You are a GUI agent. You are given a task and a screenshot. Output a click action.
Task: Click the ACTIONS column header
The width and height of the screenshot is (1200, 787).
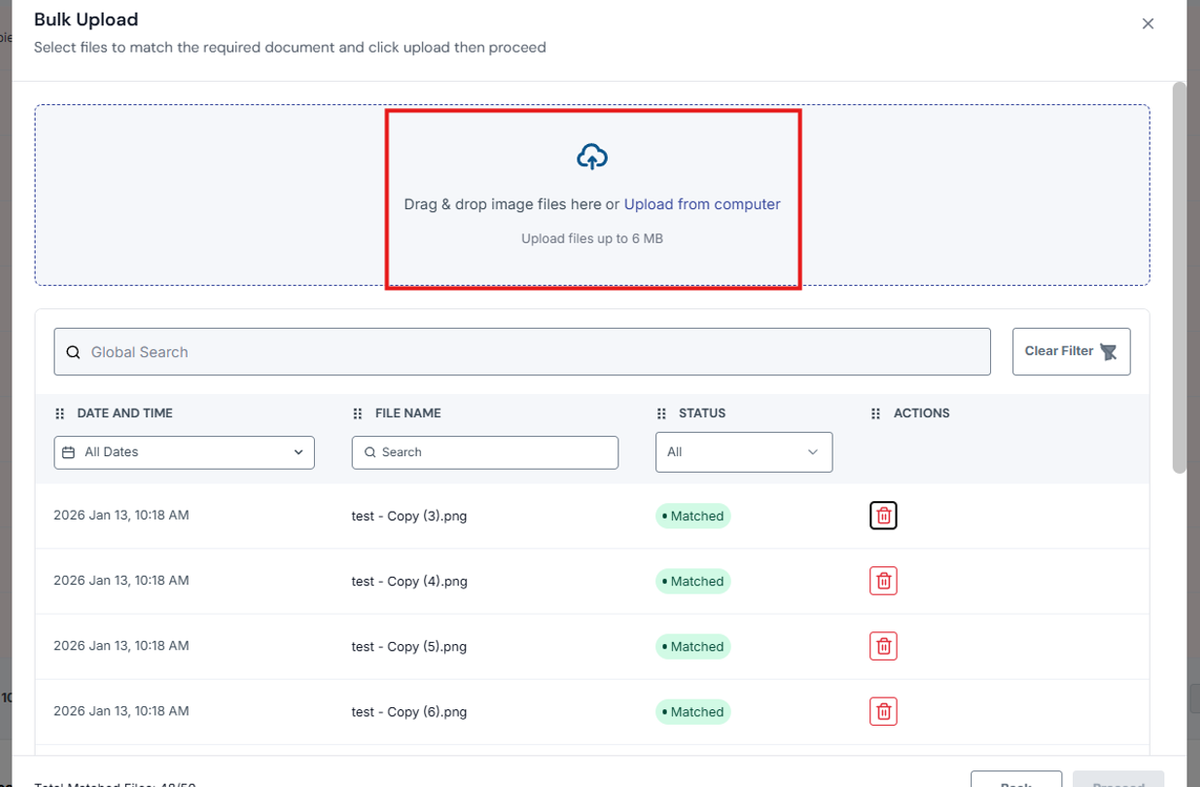coord(922,413)
